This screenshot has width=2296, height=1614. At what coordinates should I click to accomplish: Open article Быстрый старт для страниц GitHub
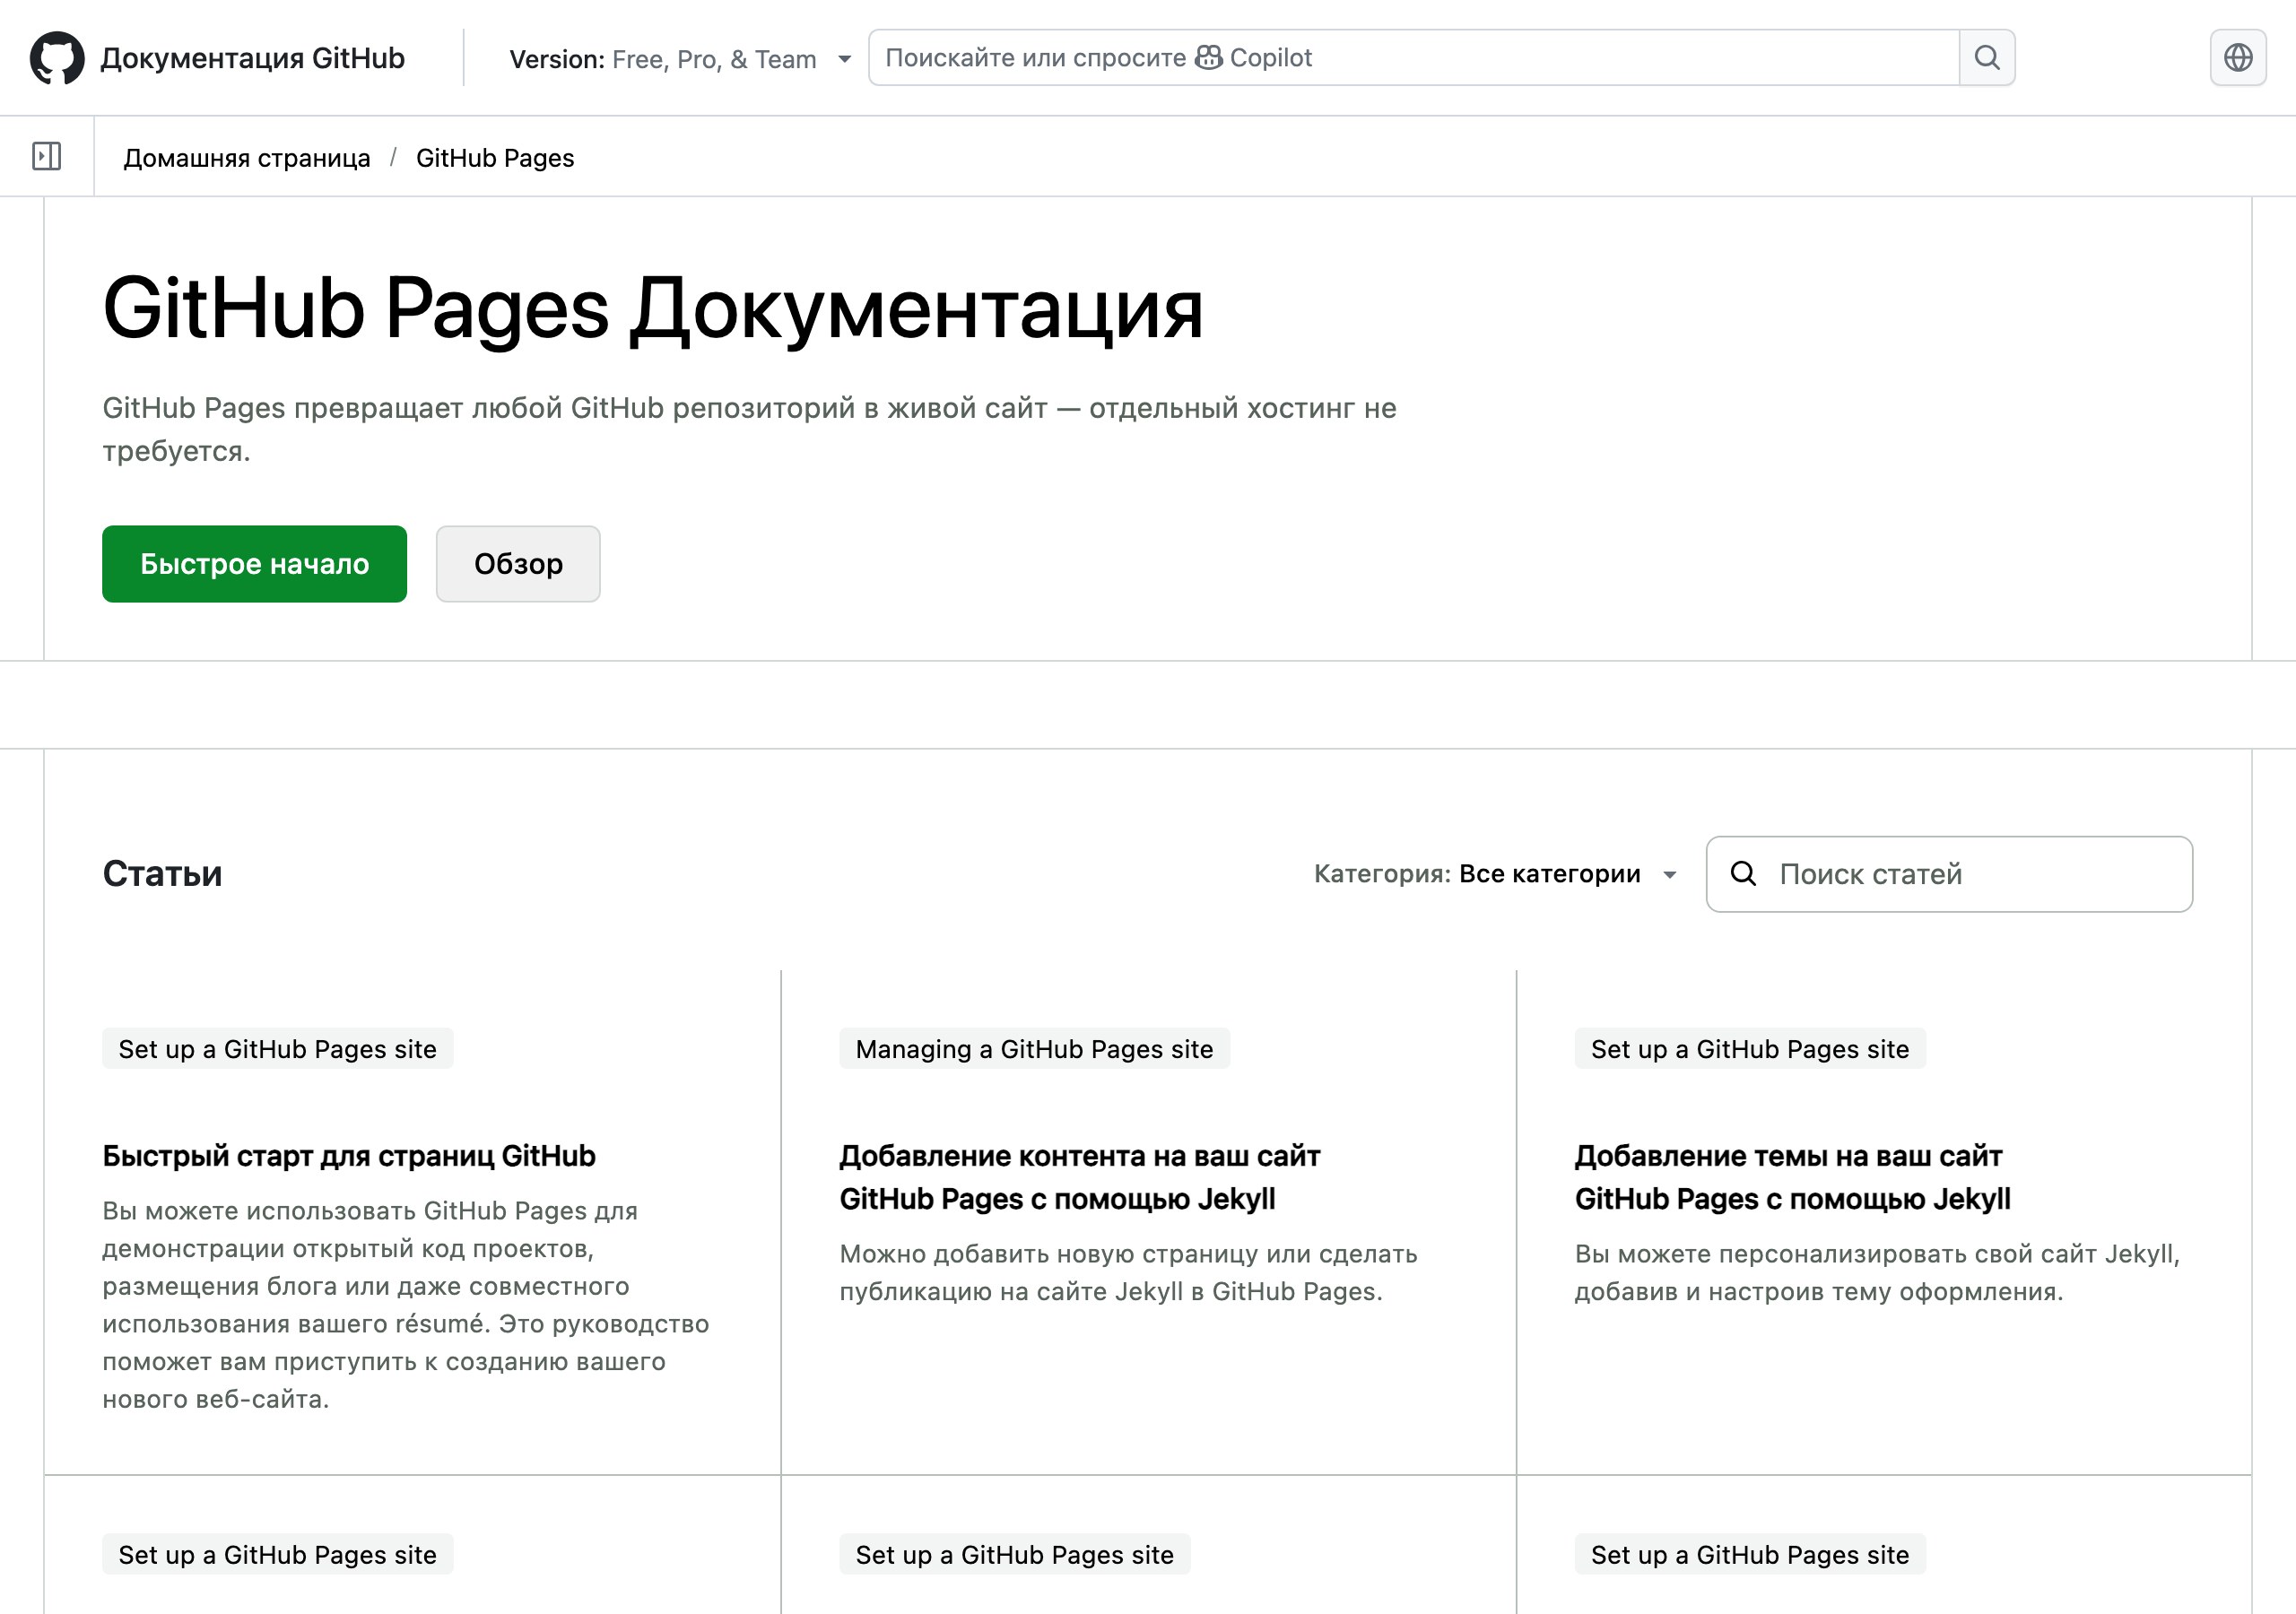click(349, 1156)
